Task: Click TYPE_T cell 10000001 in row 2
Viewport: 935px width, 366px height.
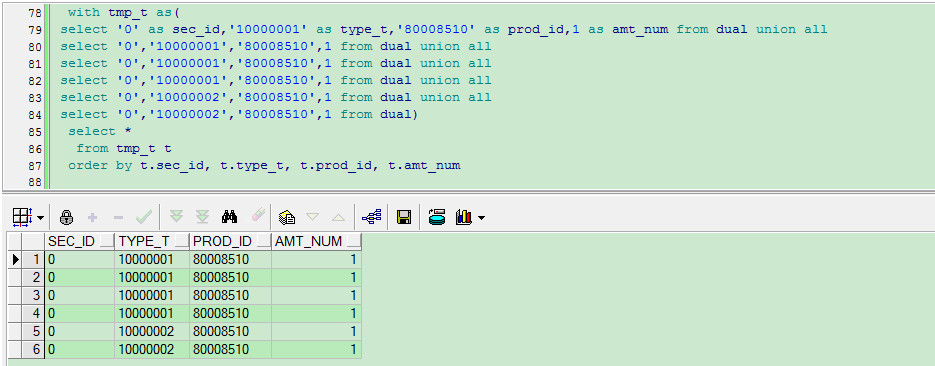Action: pyautogui.click(x=152, y=277)
